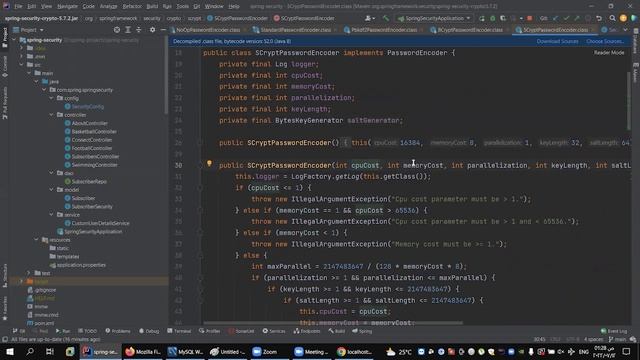Collapse the spring-security root project node

tap(14, 40)
